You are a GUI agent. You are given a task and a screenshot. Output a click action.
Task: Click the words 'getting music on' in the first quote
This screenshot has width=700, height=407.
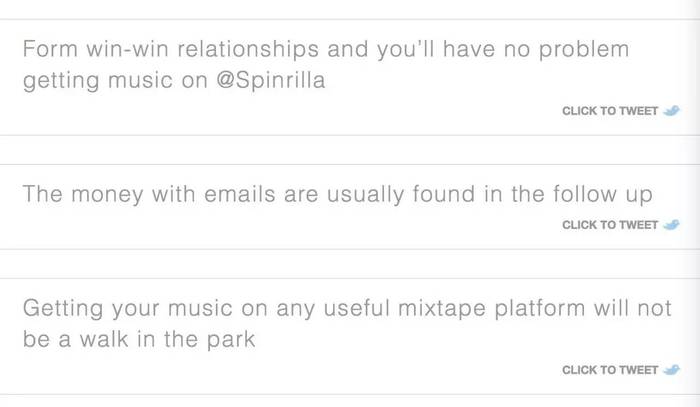tap(115, 81)
